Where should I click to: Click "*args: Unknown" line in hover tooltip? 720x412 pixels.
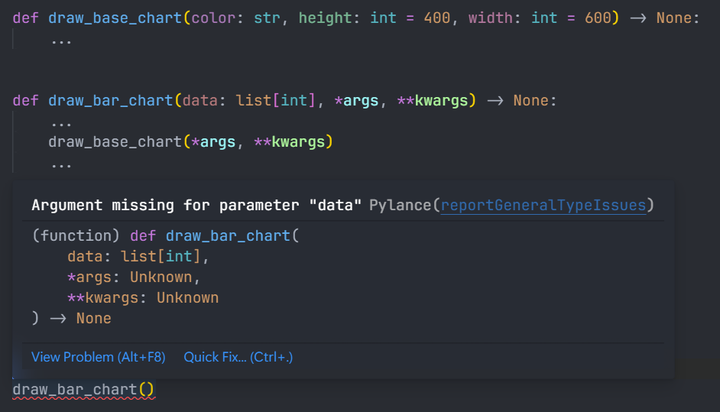133,277
